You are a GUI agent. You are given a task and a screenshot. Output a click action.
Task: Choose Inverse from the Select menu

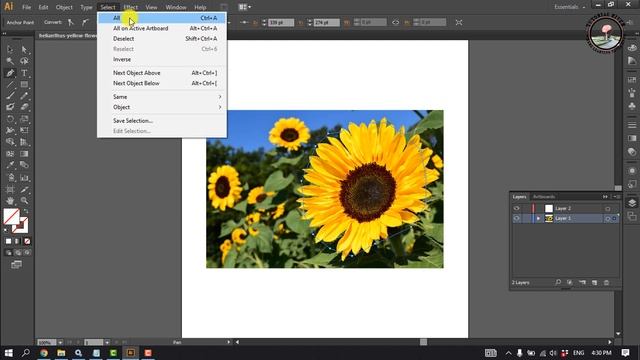tap(162, 59)
